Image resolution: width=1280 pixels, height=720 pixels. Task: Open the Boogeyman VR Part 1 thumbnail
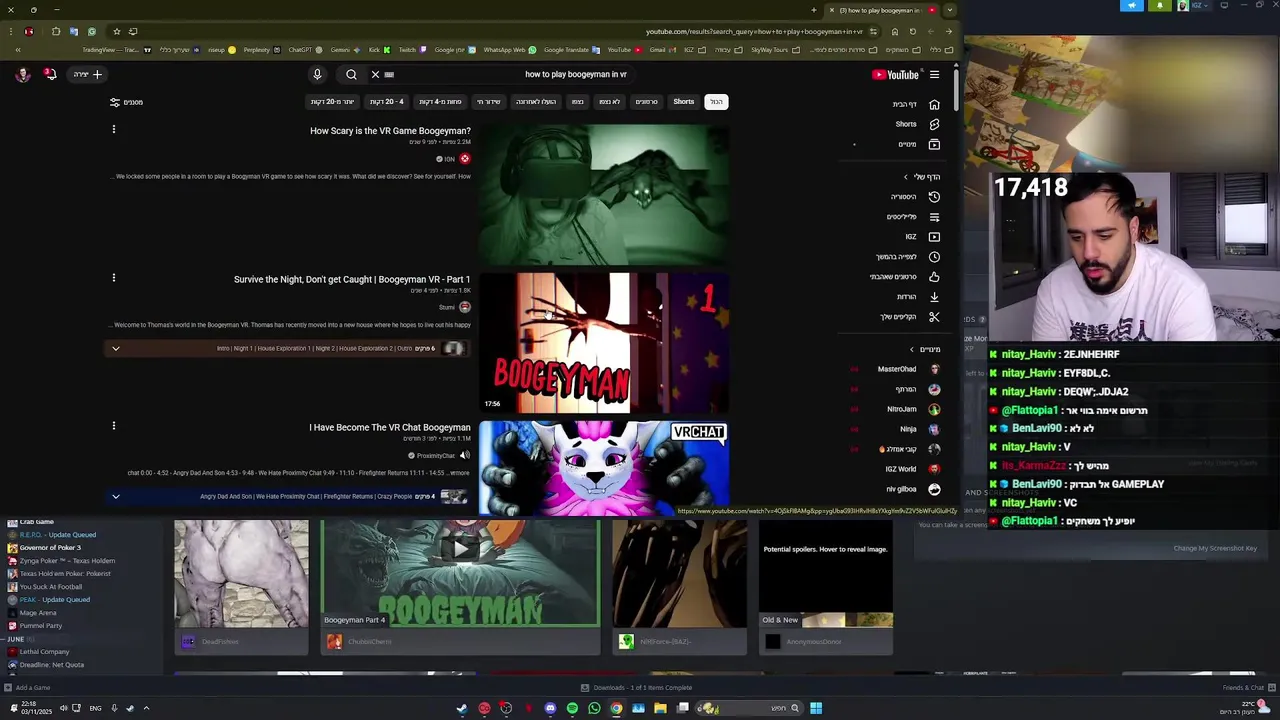[604, 342]
